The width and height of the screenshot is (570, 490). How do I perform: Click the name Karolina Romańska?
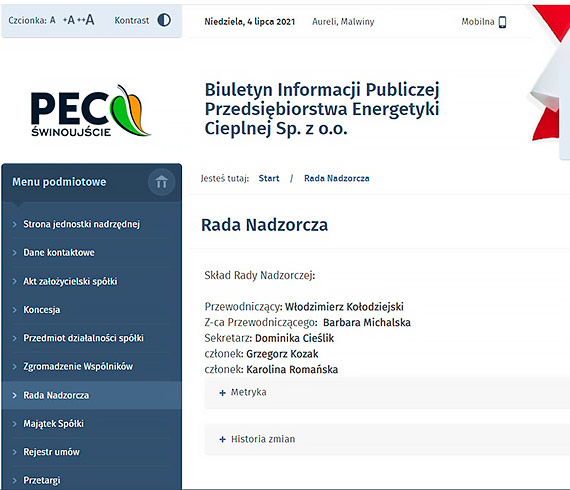tap(292, 369)
